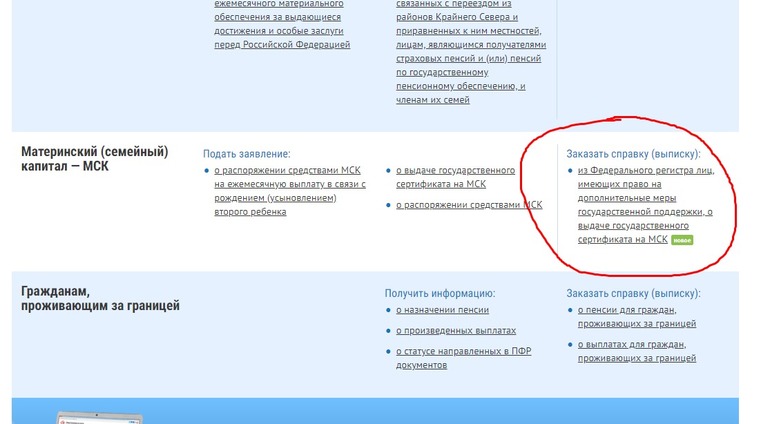This screenshot has width=770, height=424.
Task: Open 'о произведенных выплатах' link
Action: tap(456, 330)
